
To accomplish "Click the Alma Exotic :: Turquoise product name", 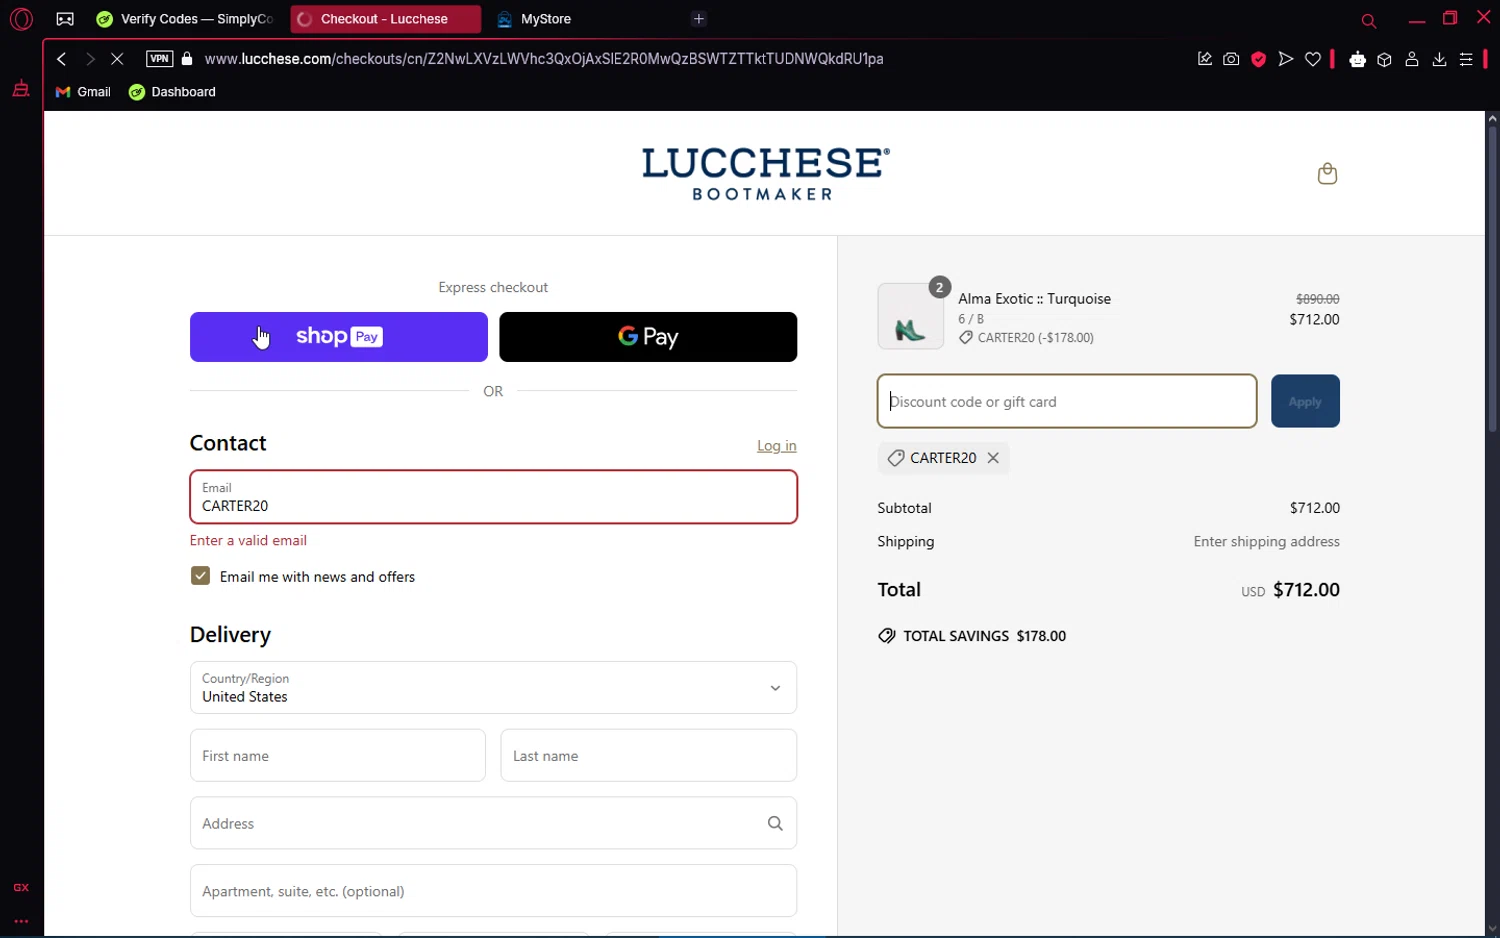I will tap(1034, 299).
